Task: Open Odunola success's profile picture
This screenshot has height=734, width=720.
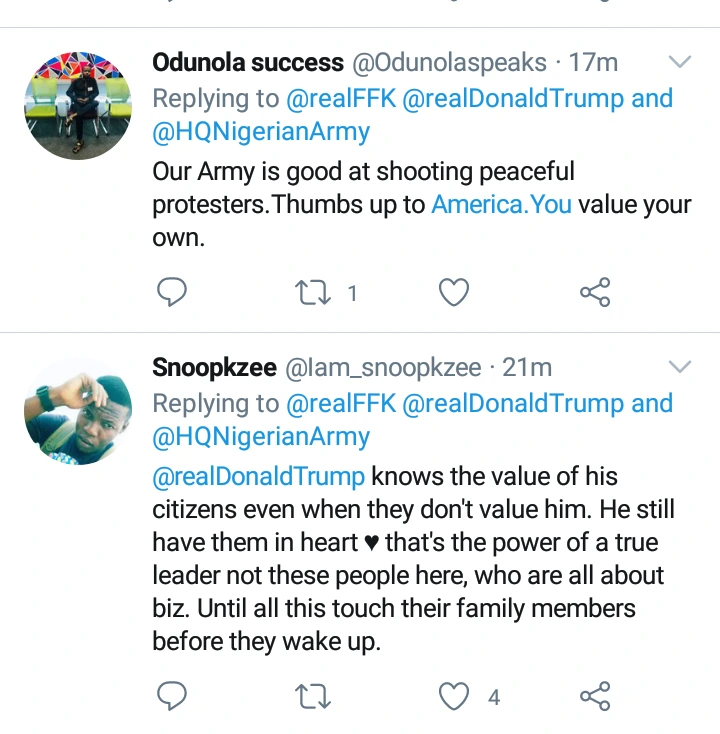Action: (78, 104)
